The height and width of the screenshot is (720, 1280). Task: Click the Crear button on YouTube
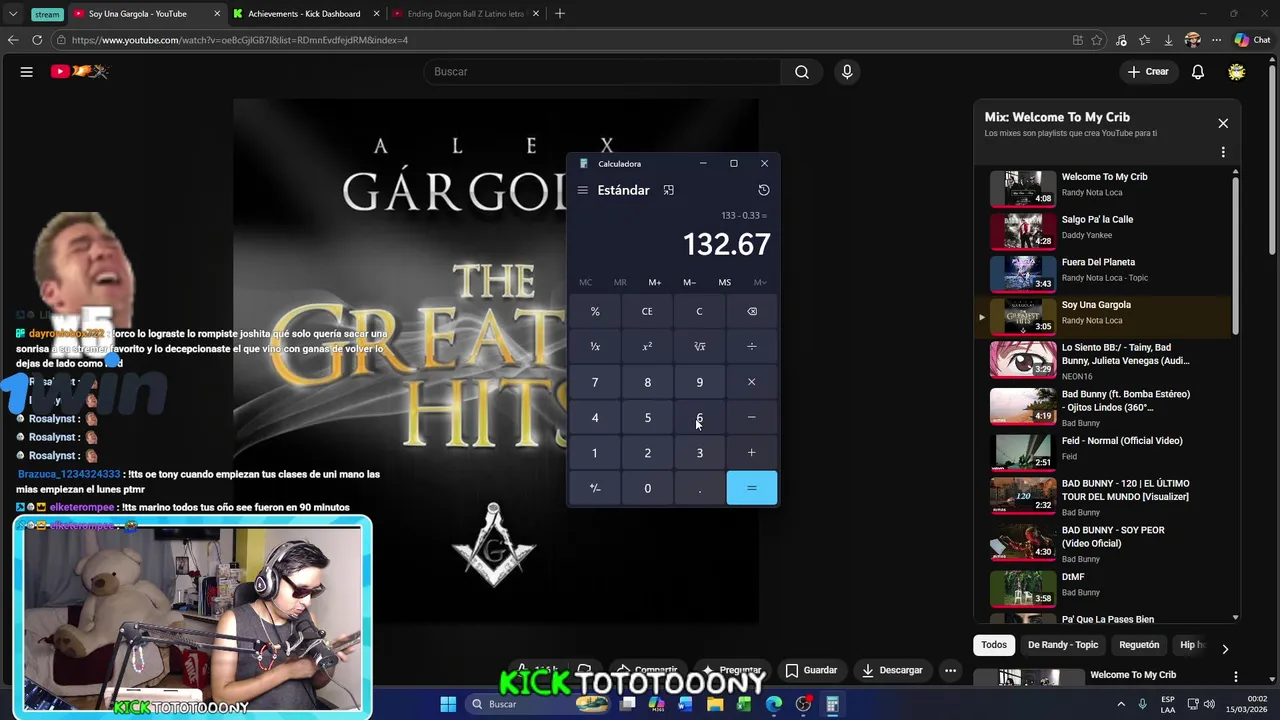pos(1148,72)
